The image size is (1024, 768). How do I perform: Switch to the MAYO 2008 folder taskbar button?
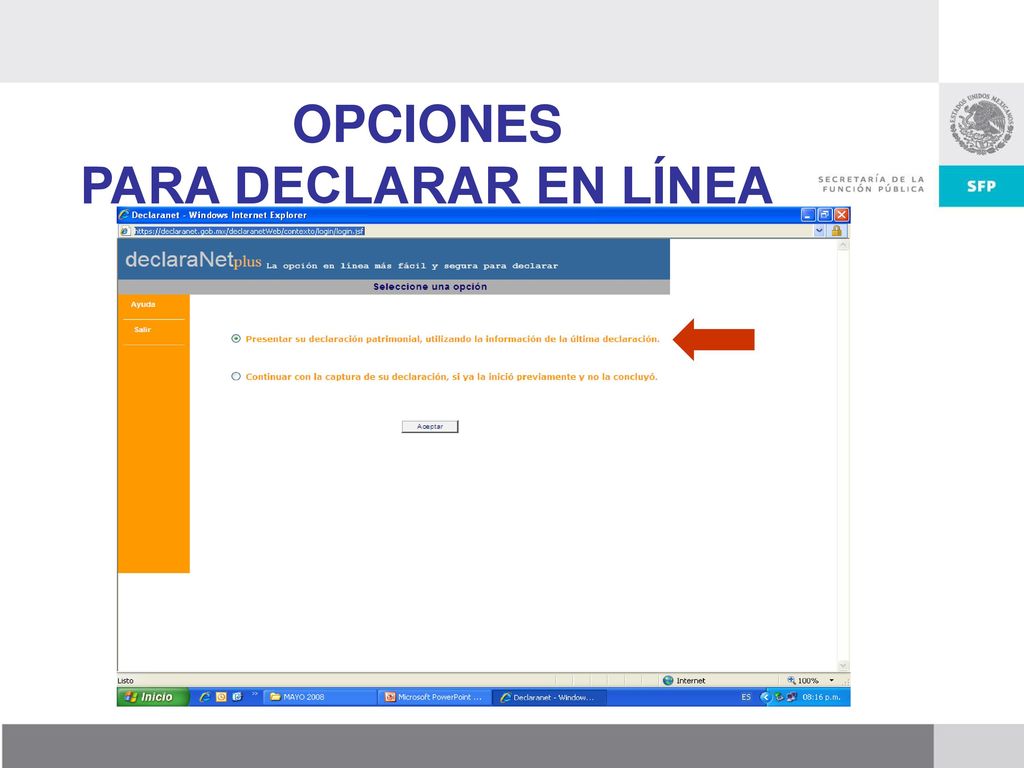coord(319,697)
